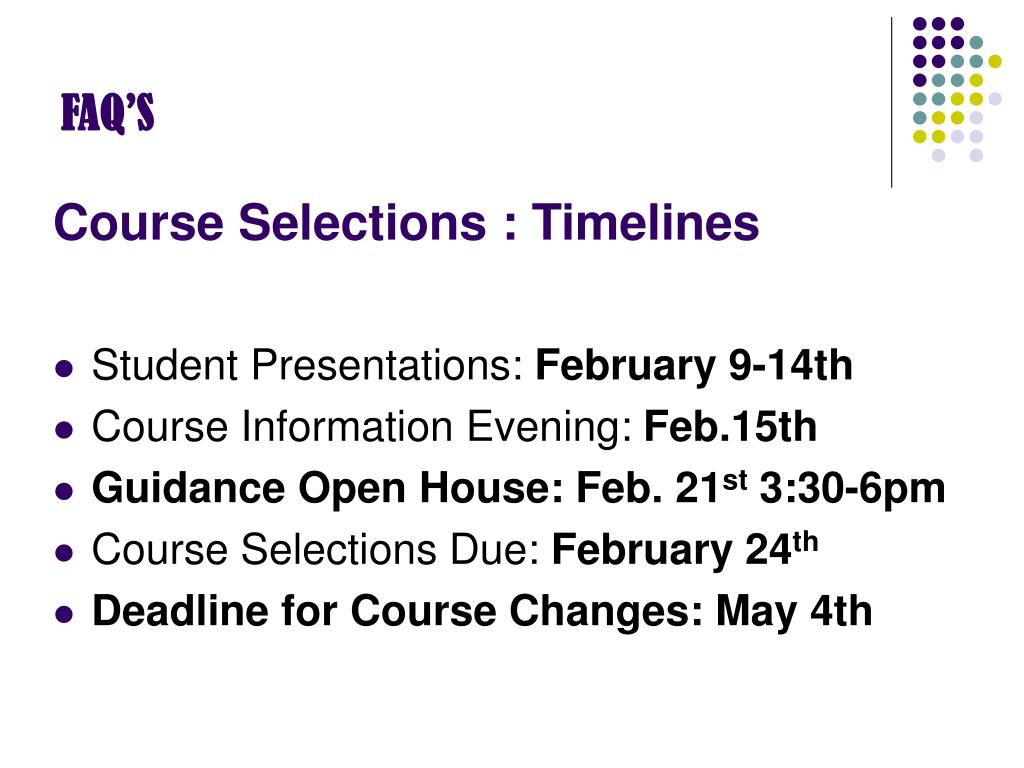Click Deadline for Course Changes line

pyautogui.click(x=482, y=611)
